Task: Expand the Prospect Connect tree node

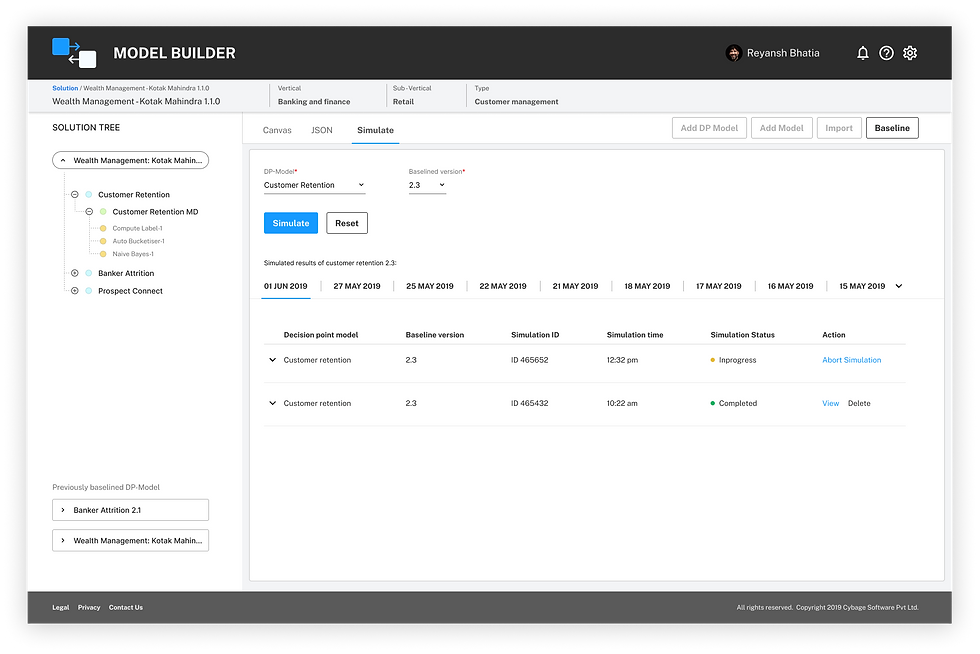Action: [x=74, y=291]
